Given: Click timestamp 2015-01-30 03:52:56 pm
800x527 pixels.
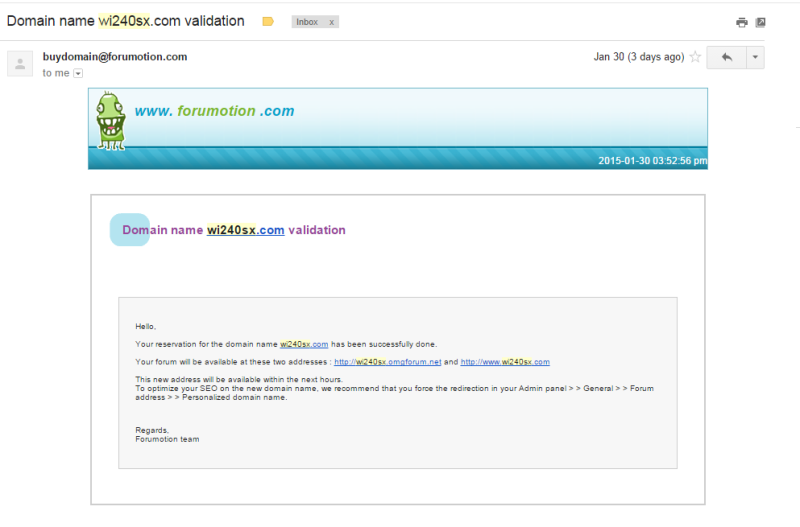Looking at the screenshot, I should 653,161.
